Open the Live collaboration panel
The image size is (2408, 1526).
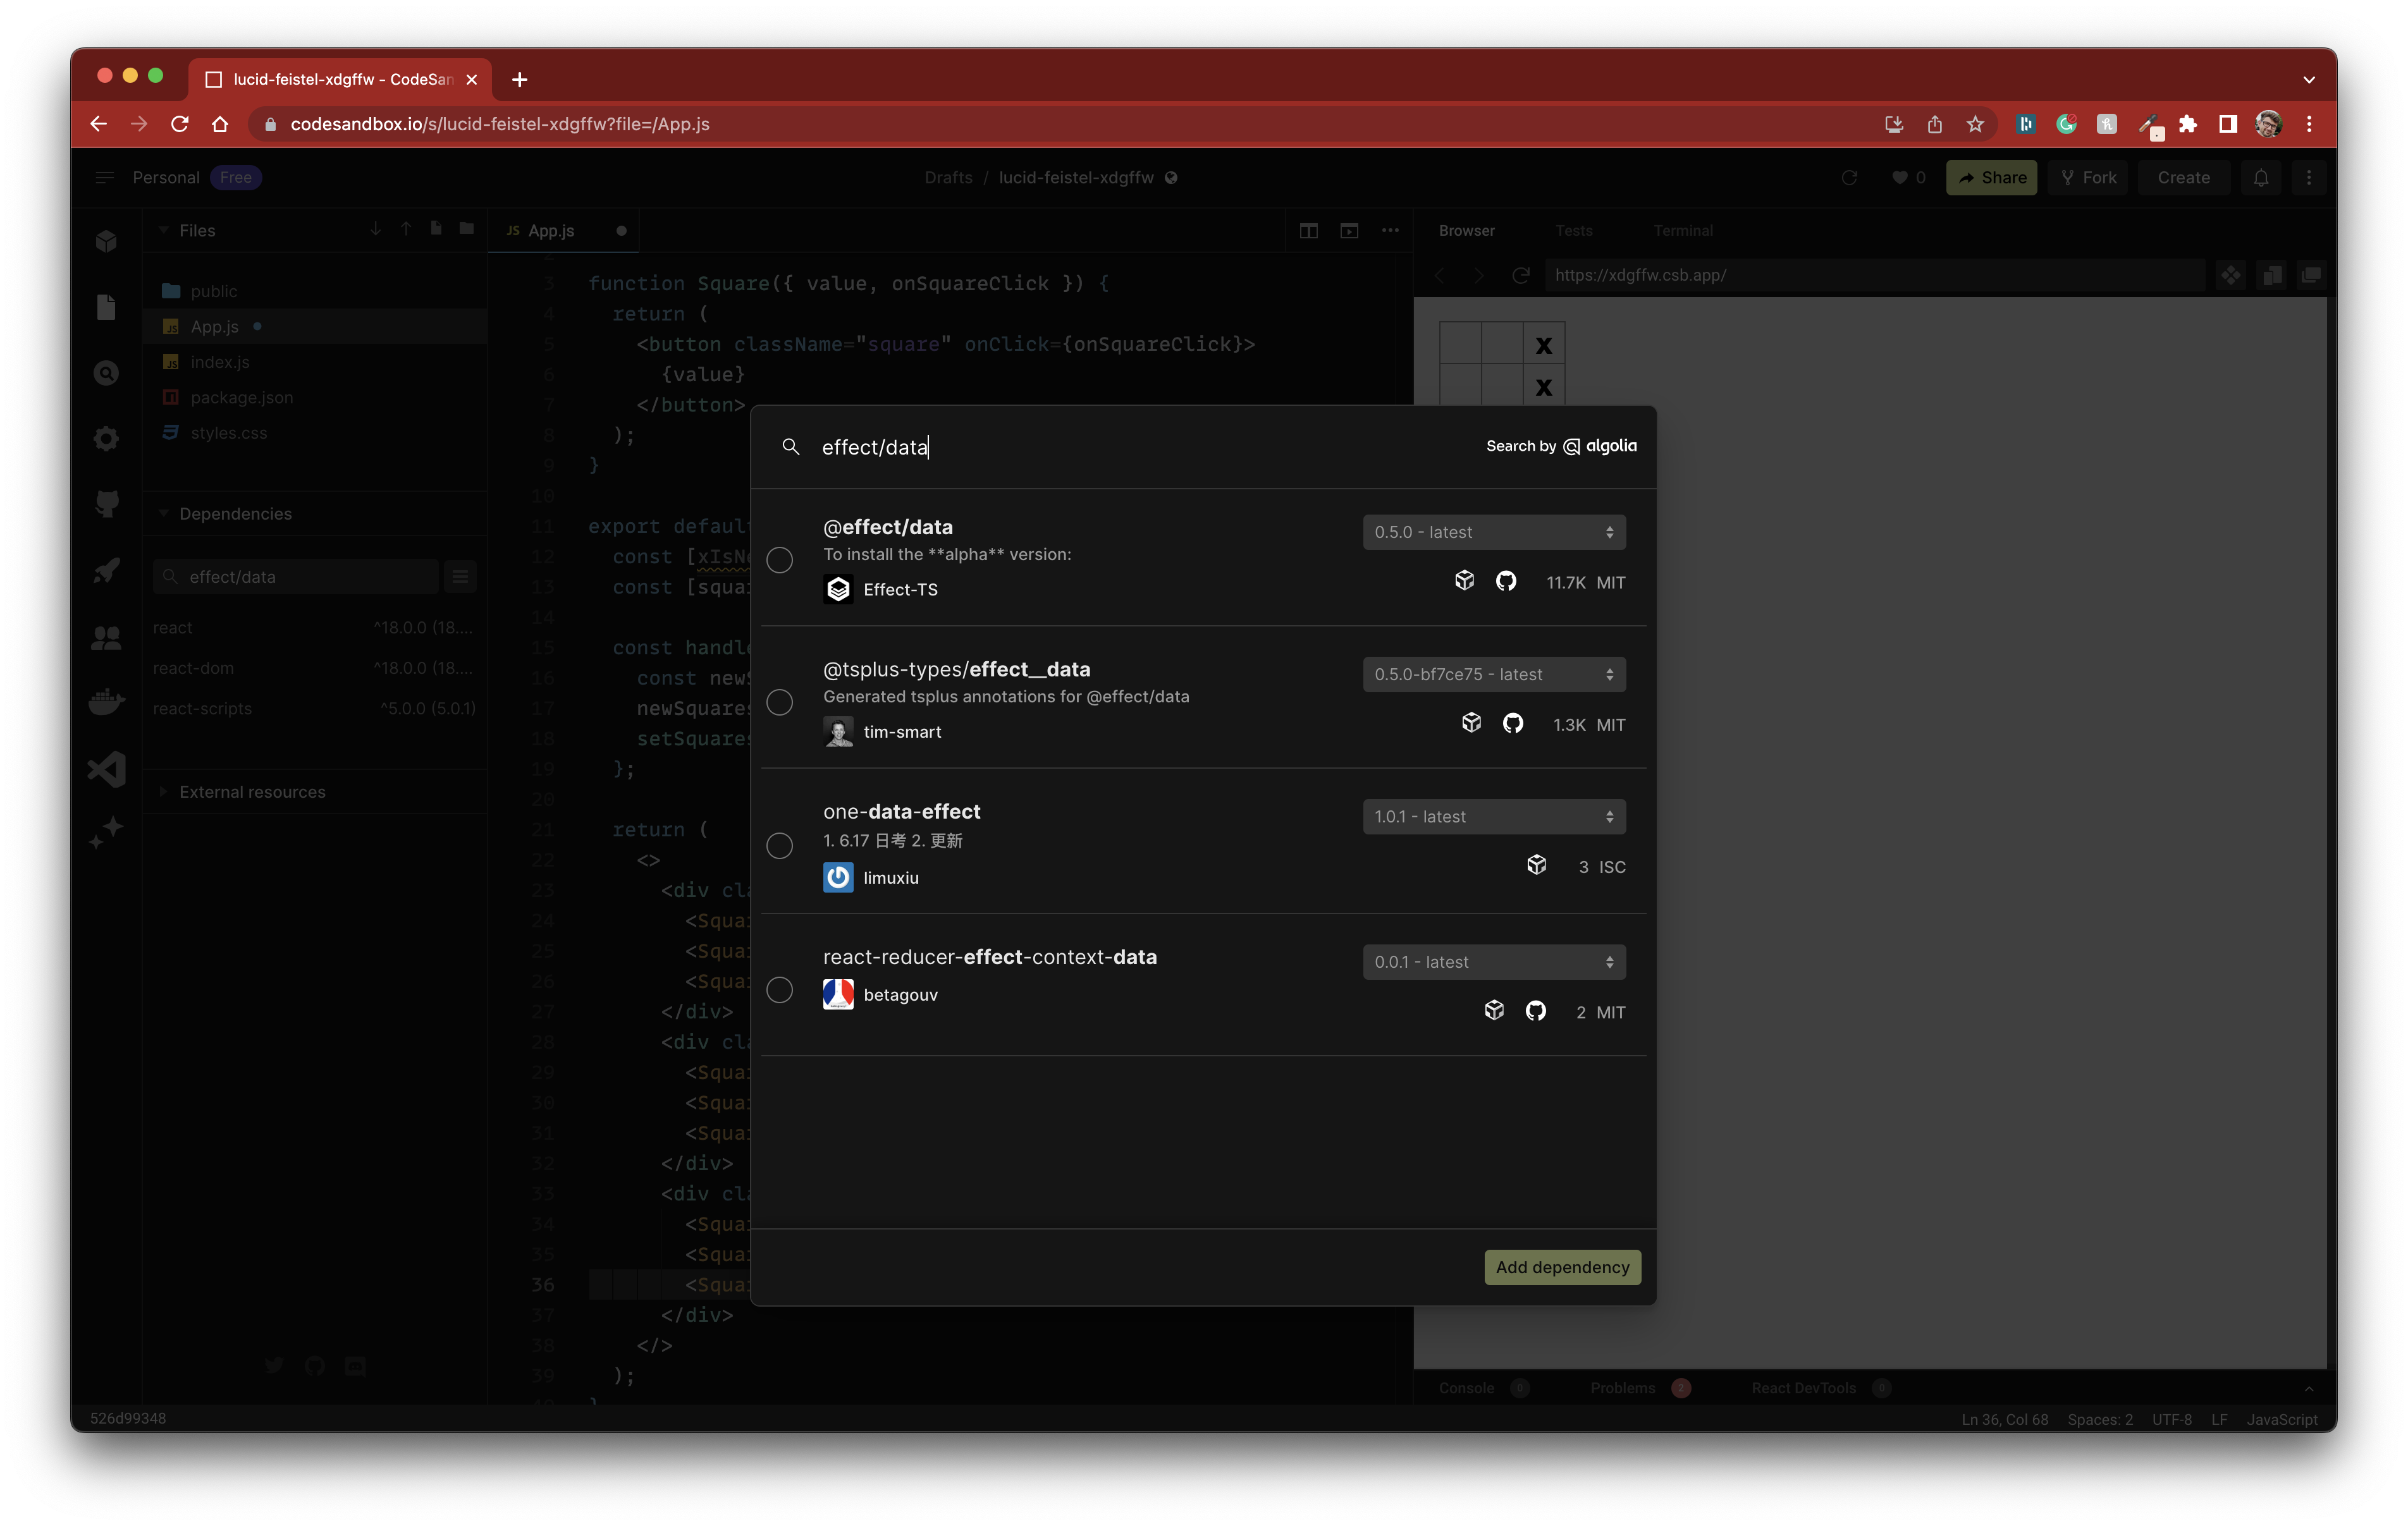click(106, 637)
